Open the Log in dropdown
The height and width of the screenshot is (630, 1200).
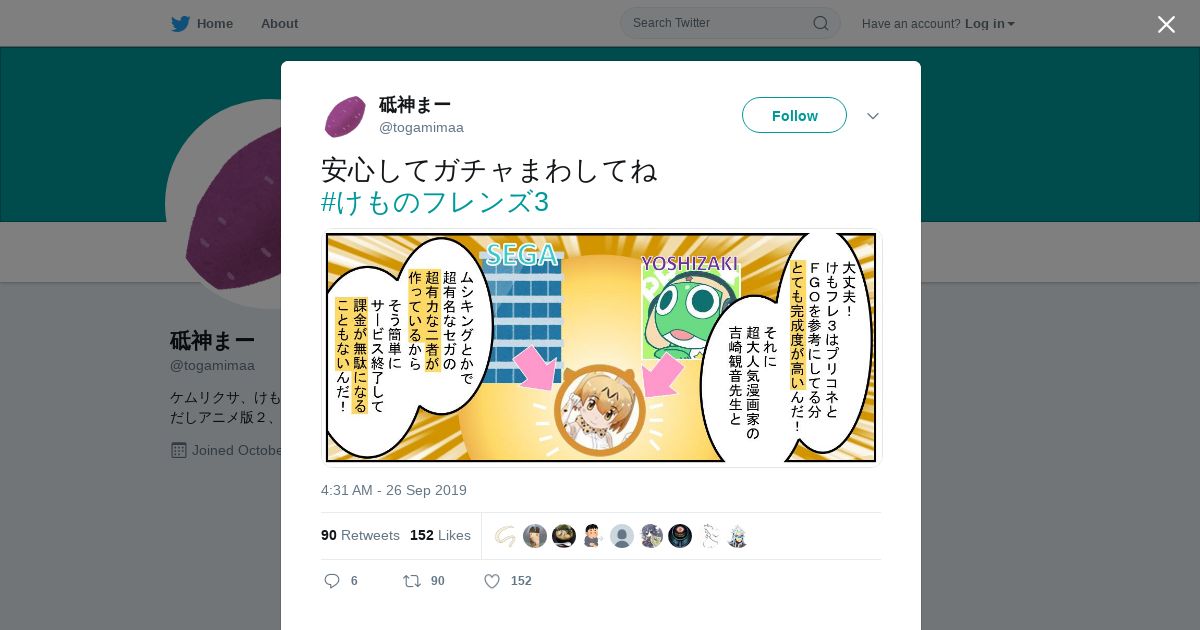click(990, 23)
